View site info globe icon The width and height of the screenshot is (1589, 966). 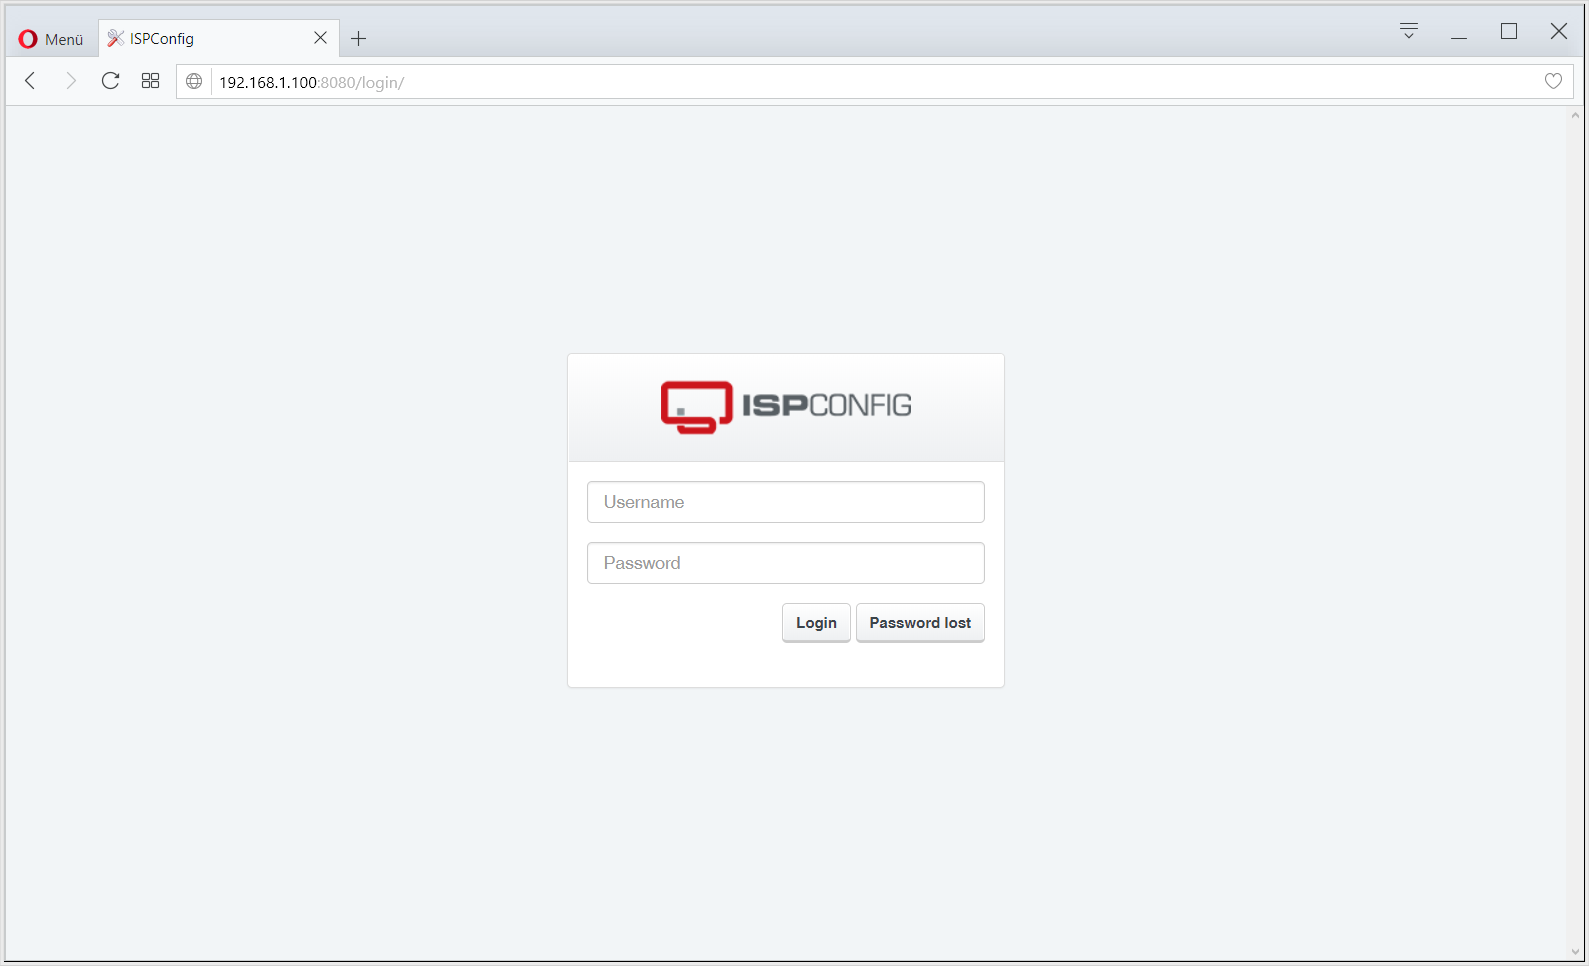point(194,82)
